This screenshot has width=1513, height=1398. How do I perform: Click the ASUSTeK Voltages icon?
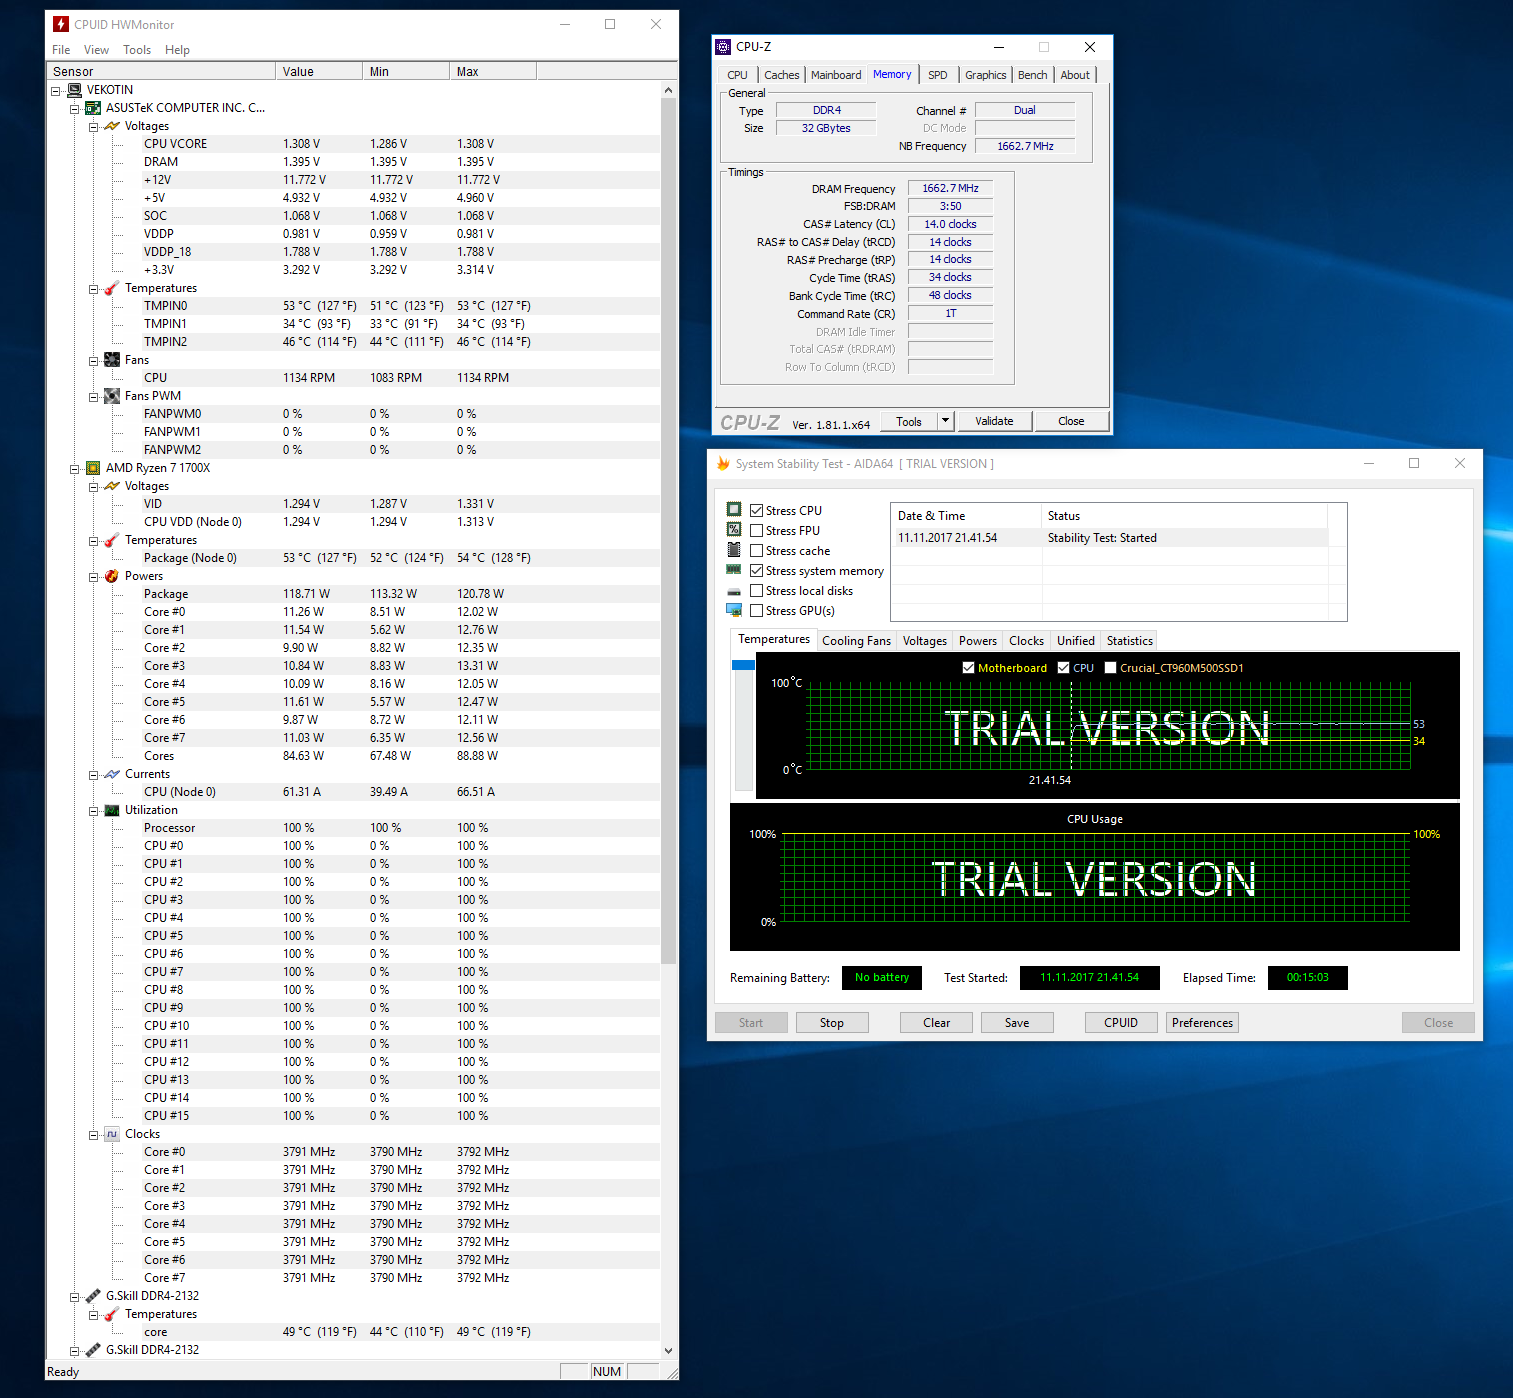tap(112, 126)
